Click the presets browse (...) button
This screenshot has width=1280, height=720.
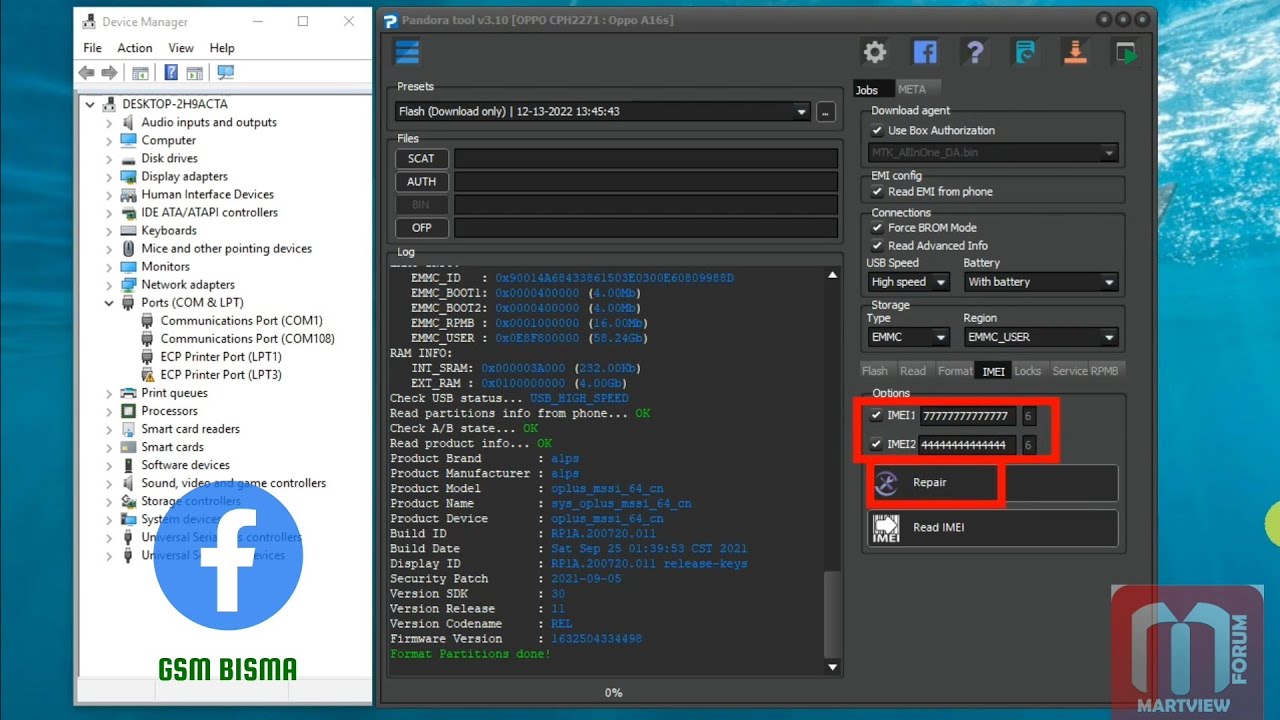(x=826, y=112)
